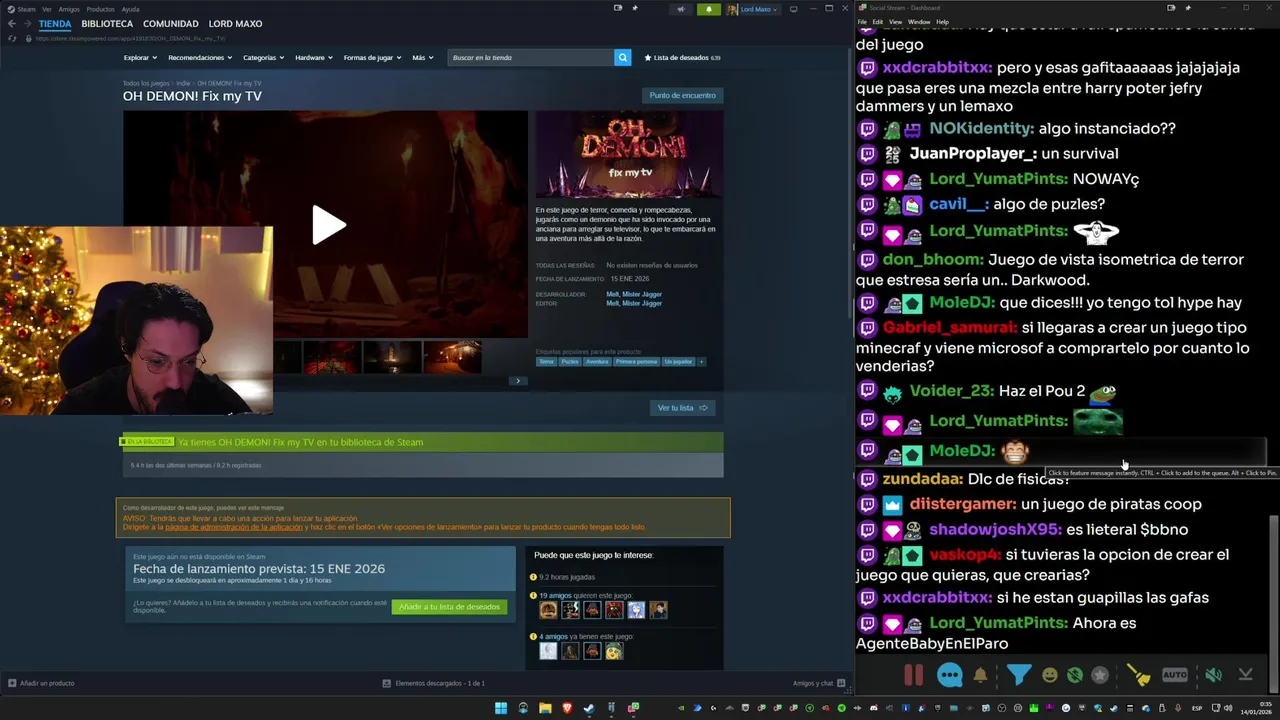The height and width of the screenshot is (720, 1280).
Task: Jump to chat bottom with down arrow
Action: 1246,675
